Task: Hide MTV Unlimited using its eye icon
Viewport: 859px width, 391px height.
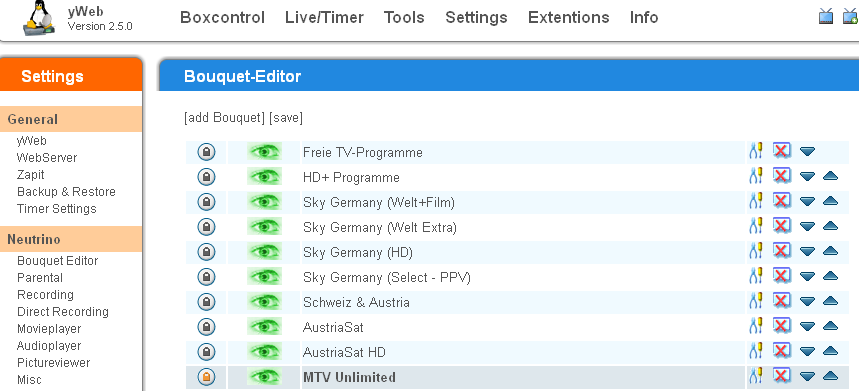Action: [265, 377]
